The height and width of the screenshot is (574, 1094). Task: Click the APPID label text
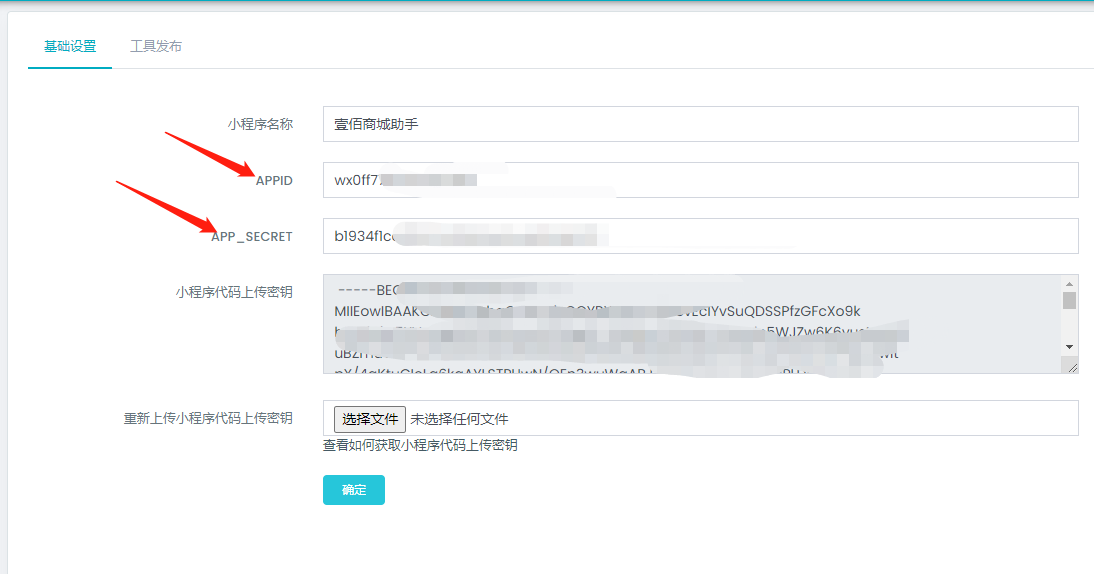[x=274, y=181]
